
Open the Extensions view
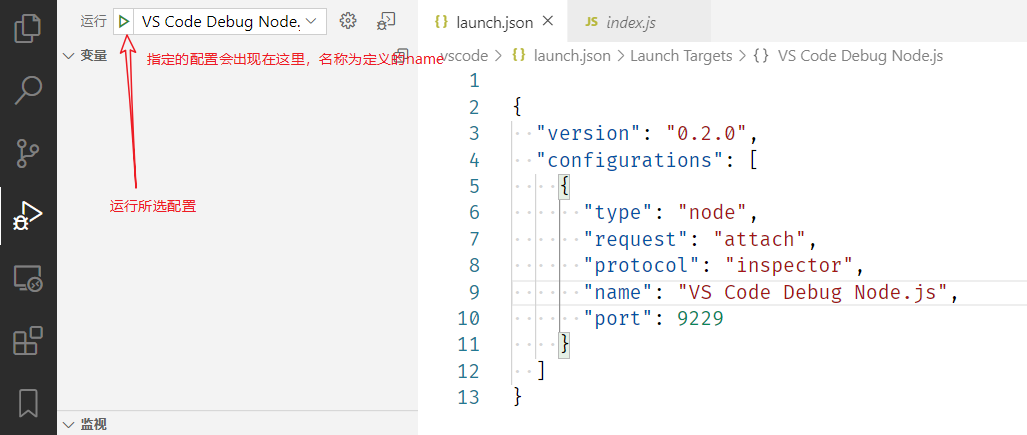pyautogui.click(x=28, y=341)
